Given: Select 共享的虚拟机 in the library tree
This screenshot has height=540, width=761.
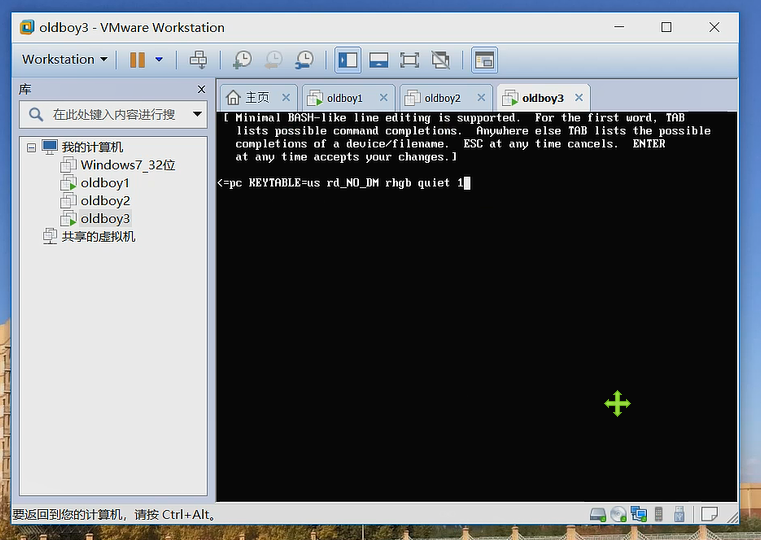Looking at the screenshot, I should (x=98, y=237).
